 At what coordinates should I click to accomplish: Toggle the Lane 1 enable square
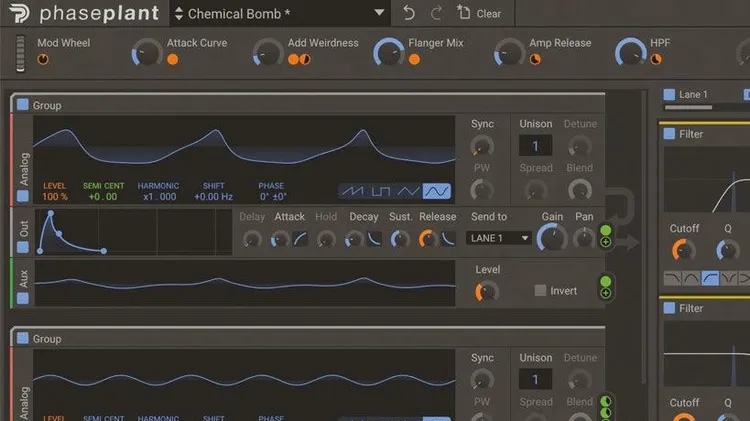(x=669, y=94)
